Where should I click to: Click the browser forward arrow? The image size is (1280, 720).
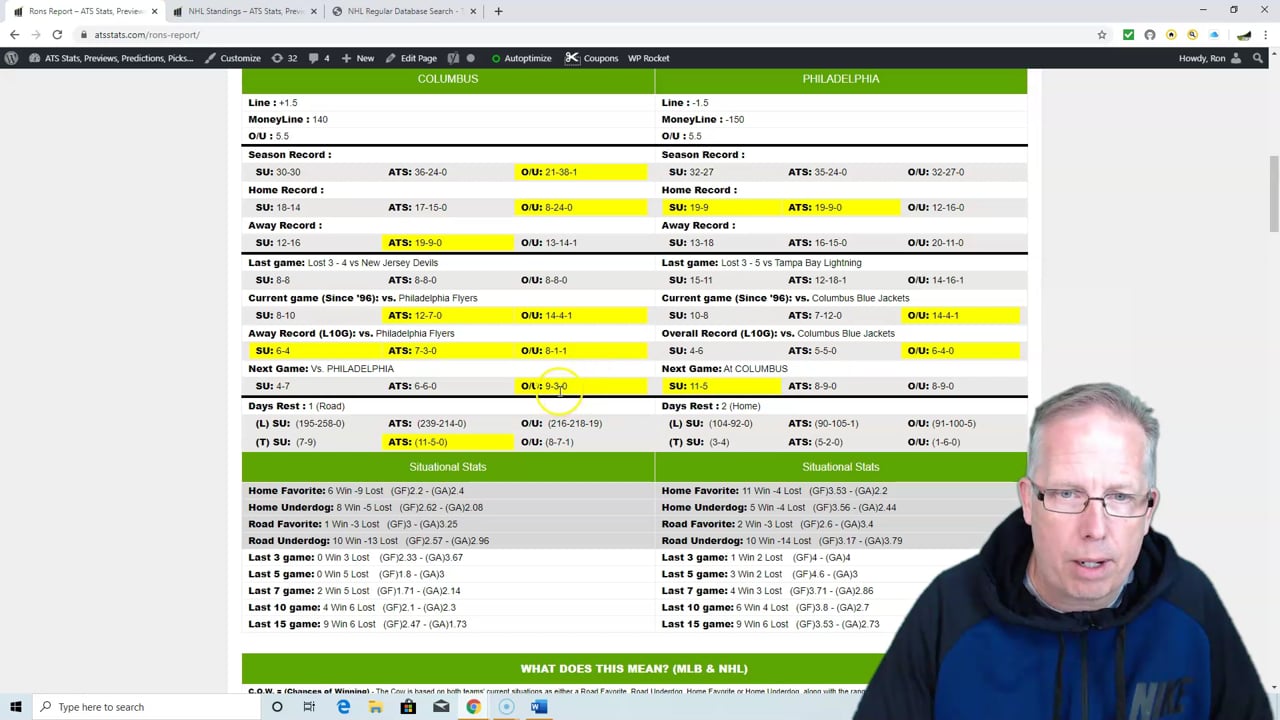[36, 34]
